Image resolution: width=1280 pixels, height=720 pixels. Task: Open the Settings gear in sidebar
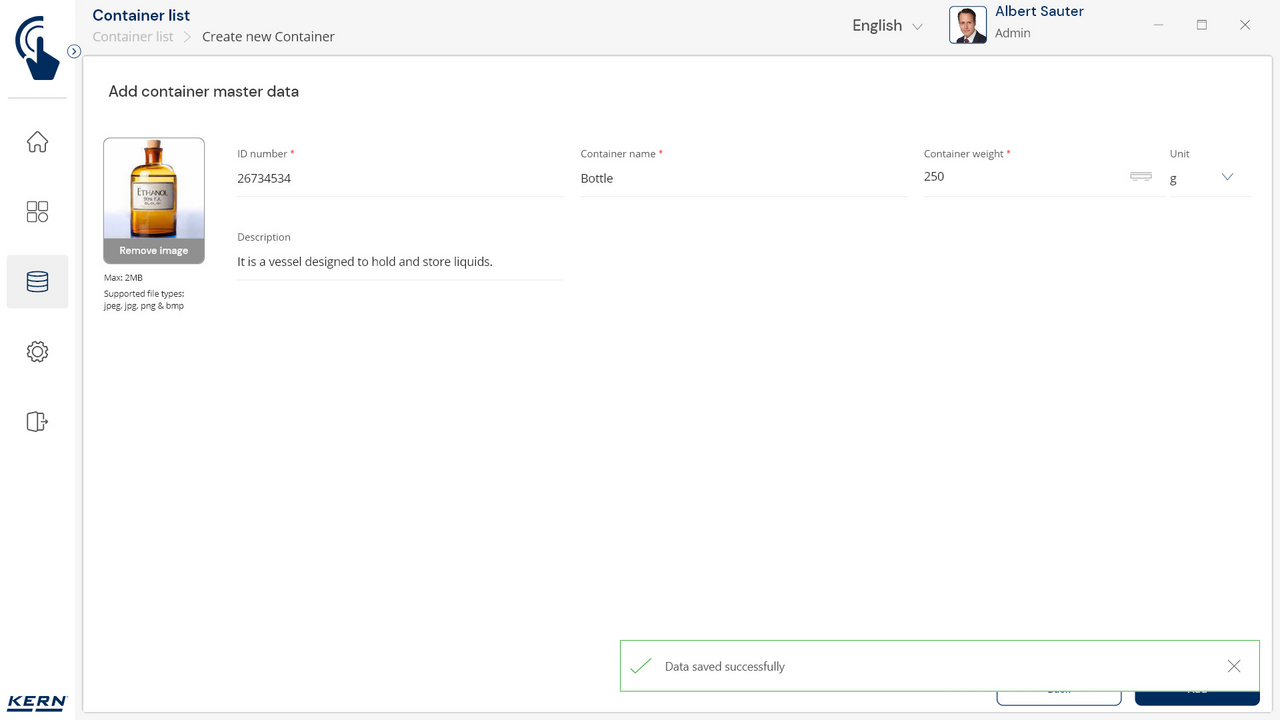[x=37, y=352]
